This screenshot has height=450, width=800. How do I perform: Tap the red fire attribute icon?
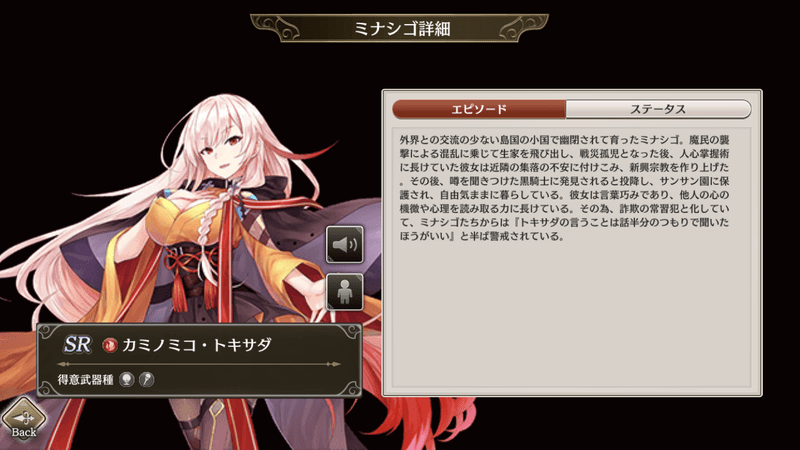tap(109, 345)
